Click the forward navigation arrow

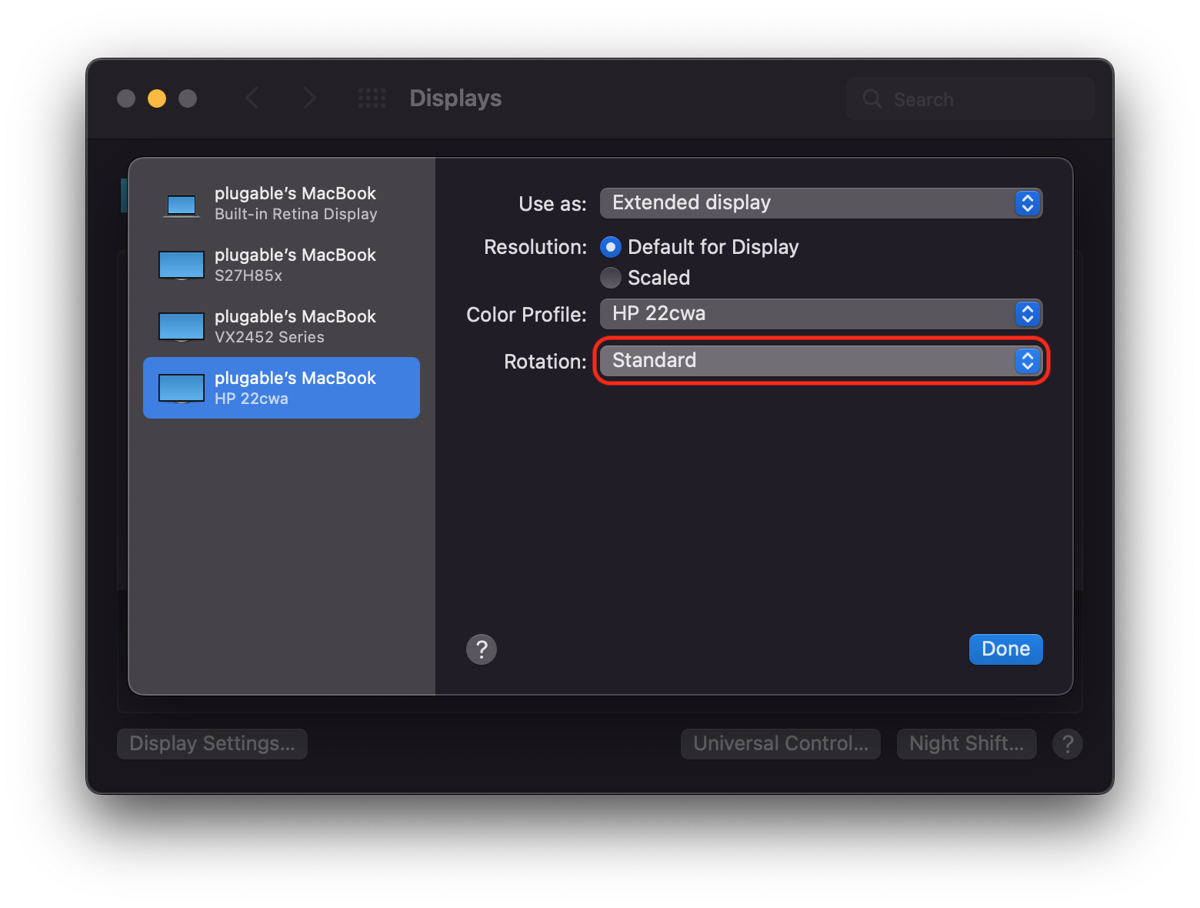(309, 98)
